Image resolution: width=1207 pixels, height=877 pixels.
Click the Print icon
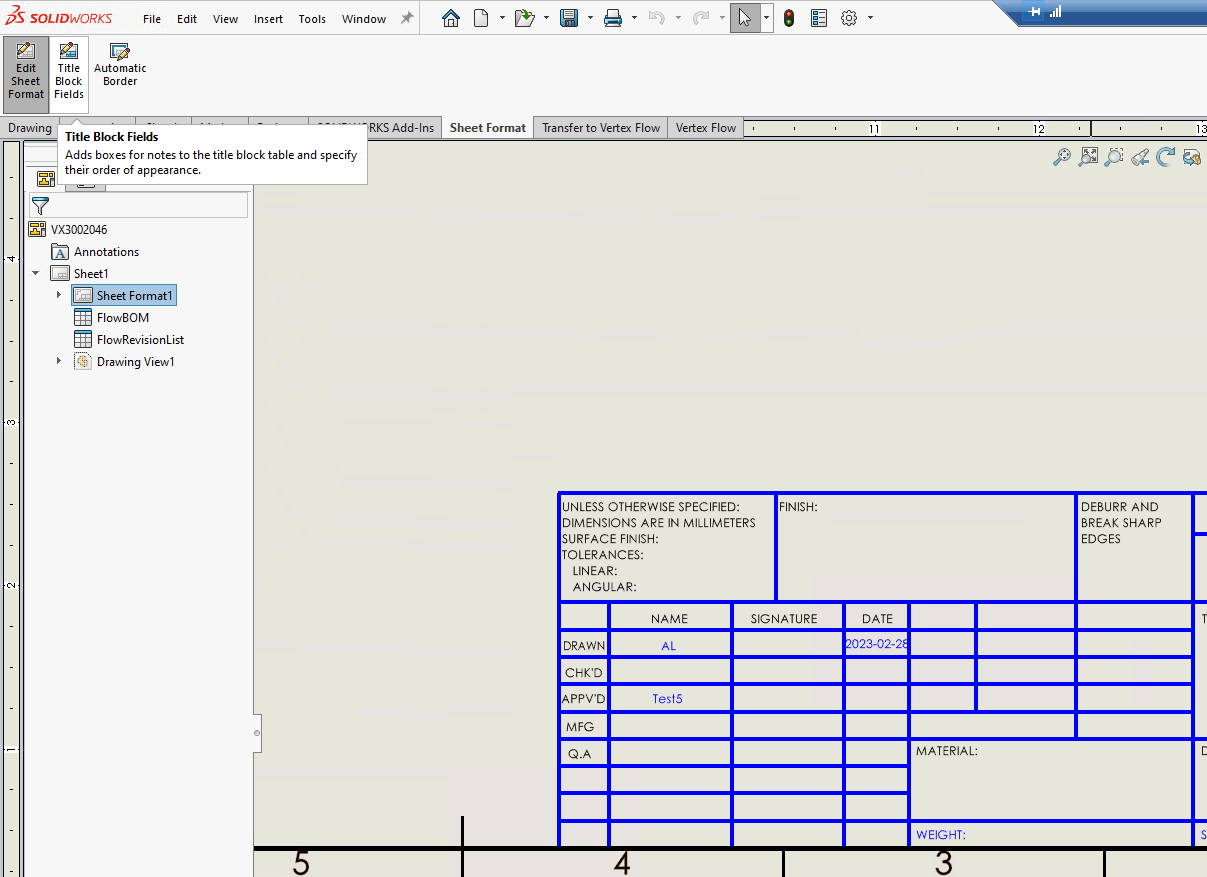613,18
